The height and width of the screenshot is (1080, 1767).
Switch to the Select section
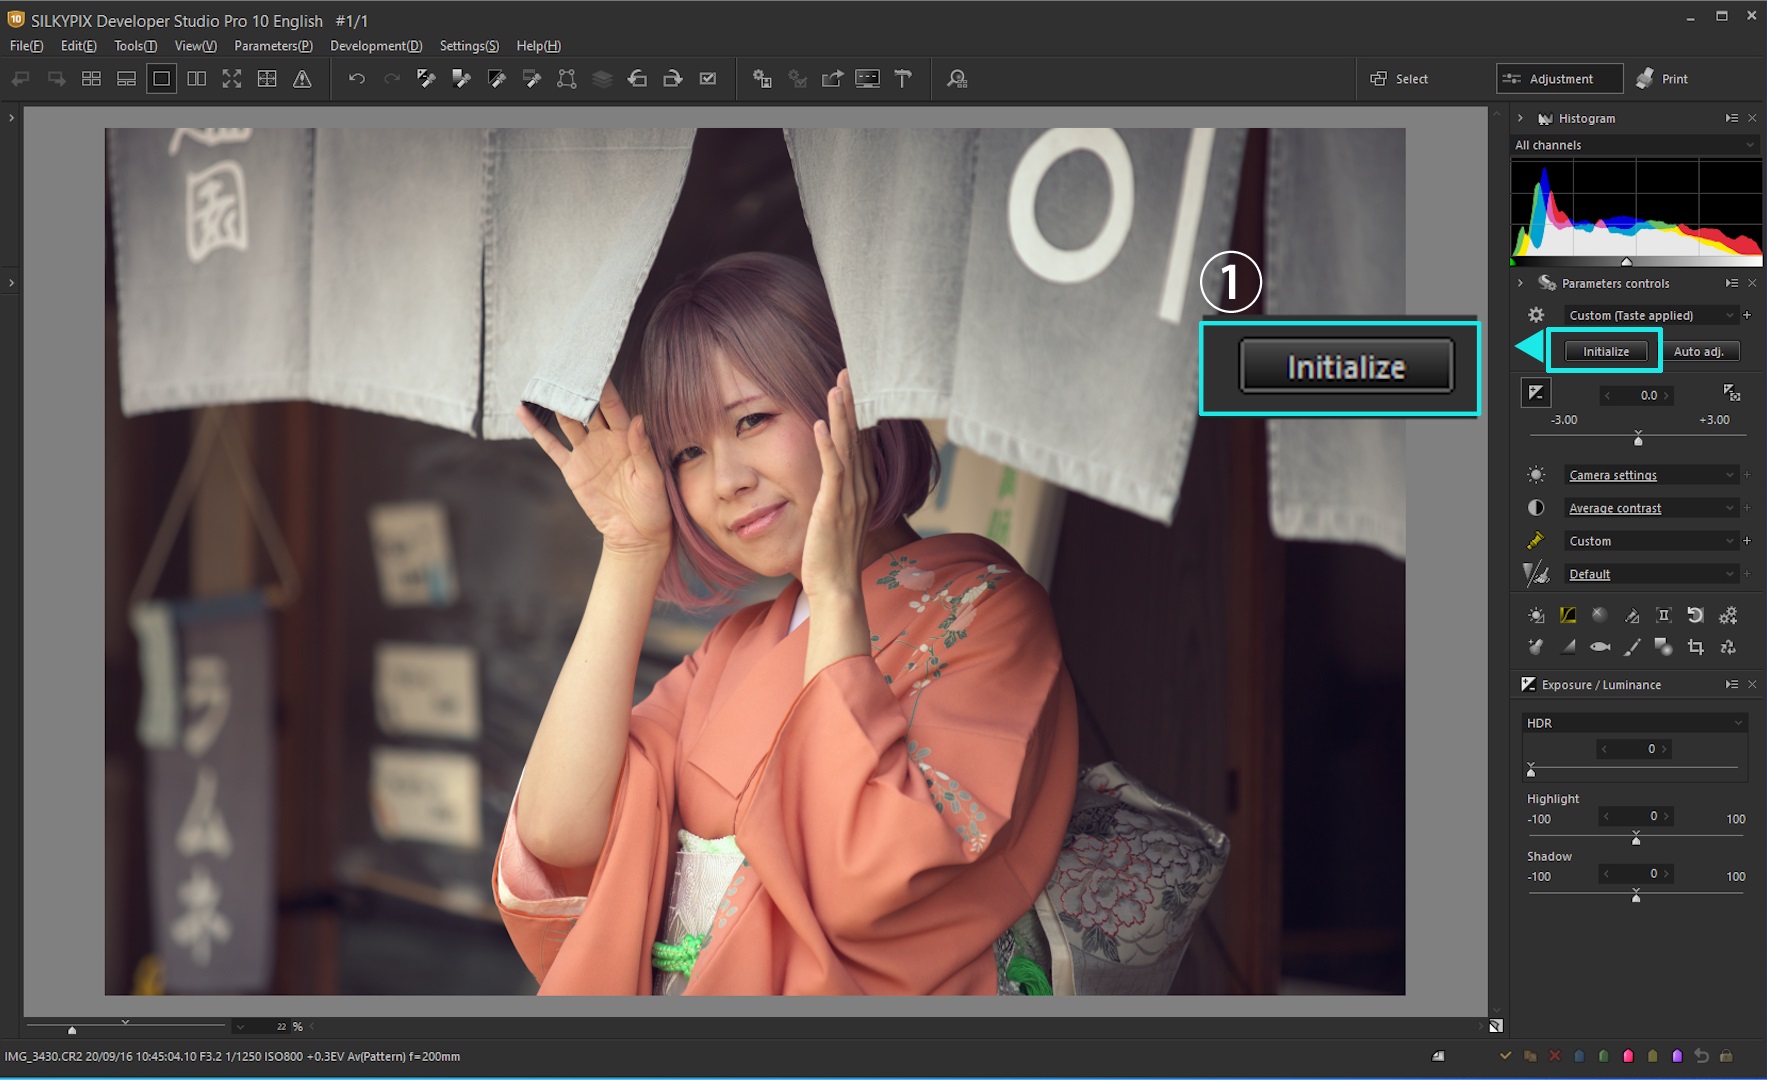(x=1400, y=79)
